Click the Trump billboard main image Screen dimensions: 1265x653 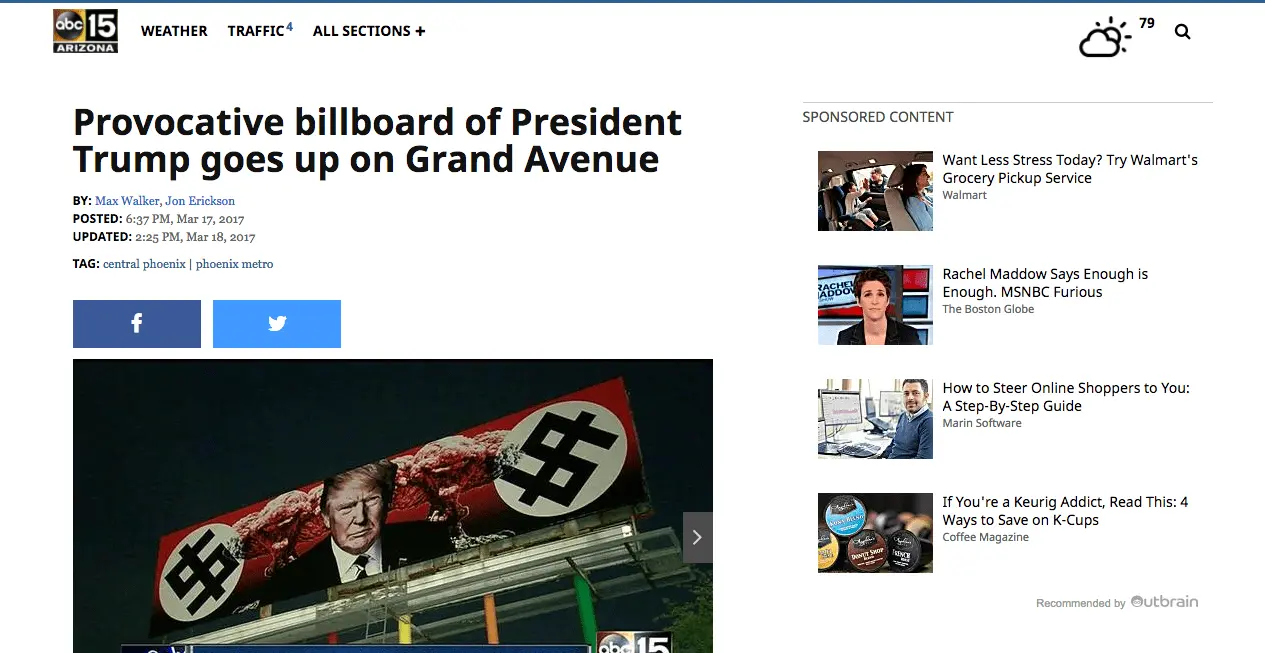tap(393, 506)
